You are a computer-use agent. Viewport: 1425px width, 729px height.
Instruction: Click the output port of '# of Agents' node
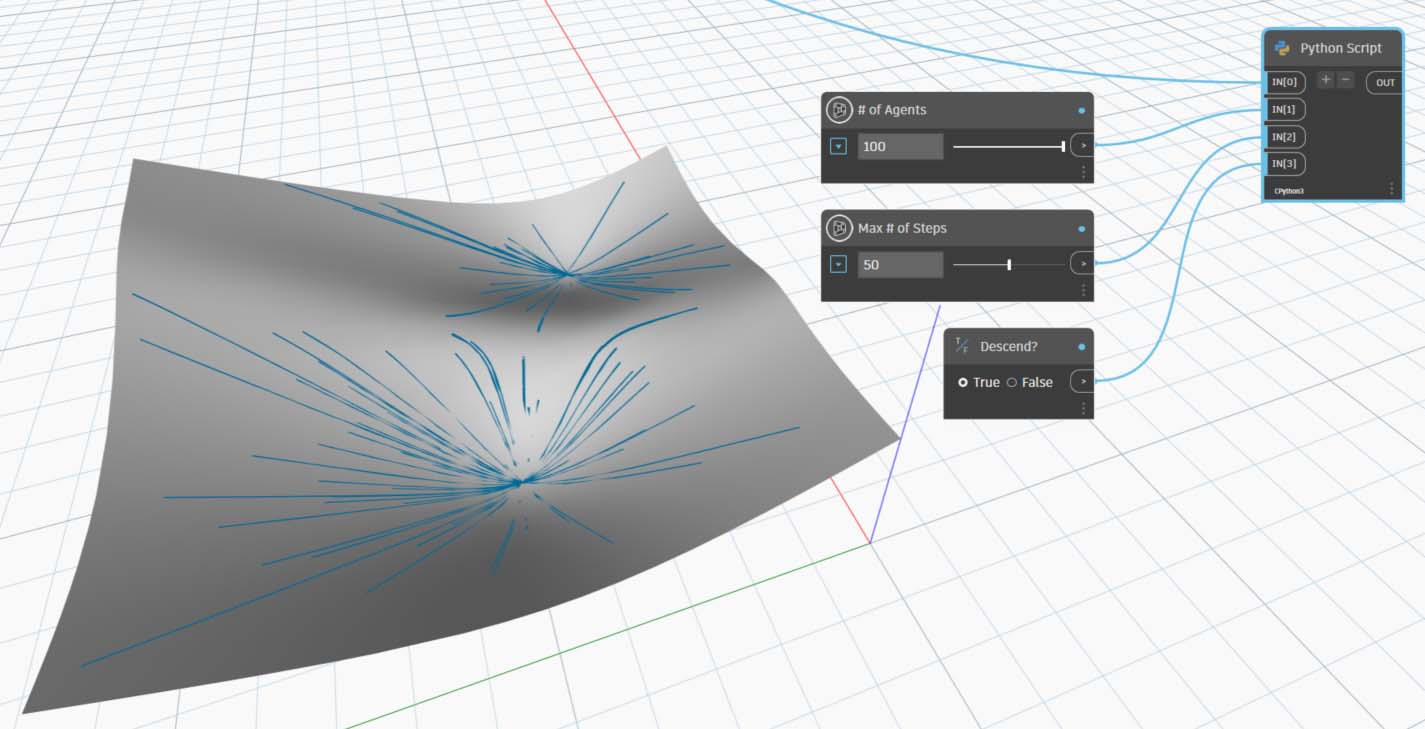[1082, 146]
